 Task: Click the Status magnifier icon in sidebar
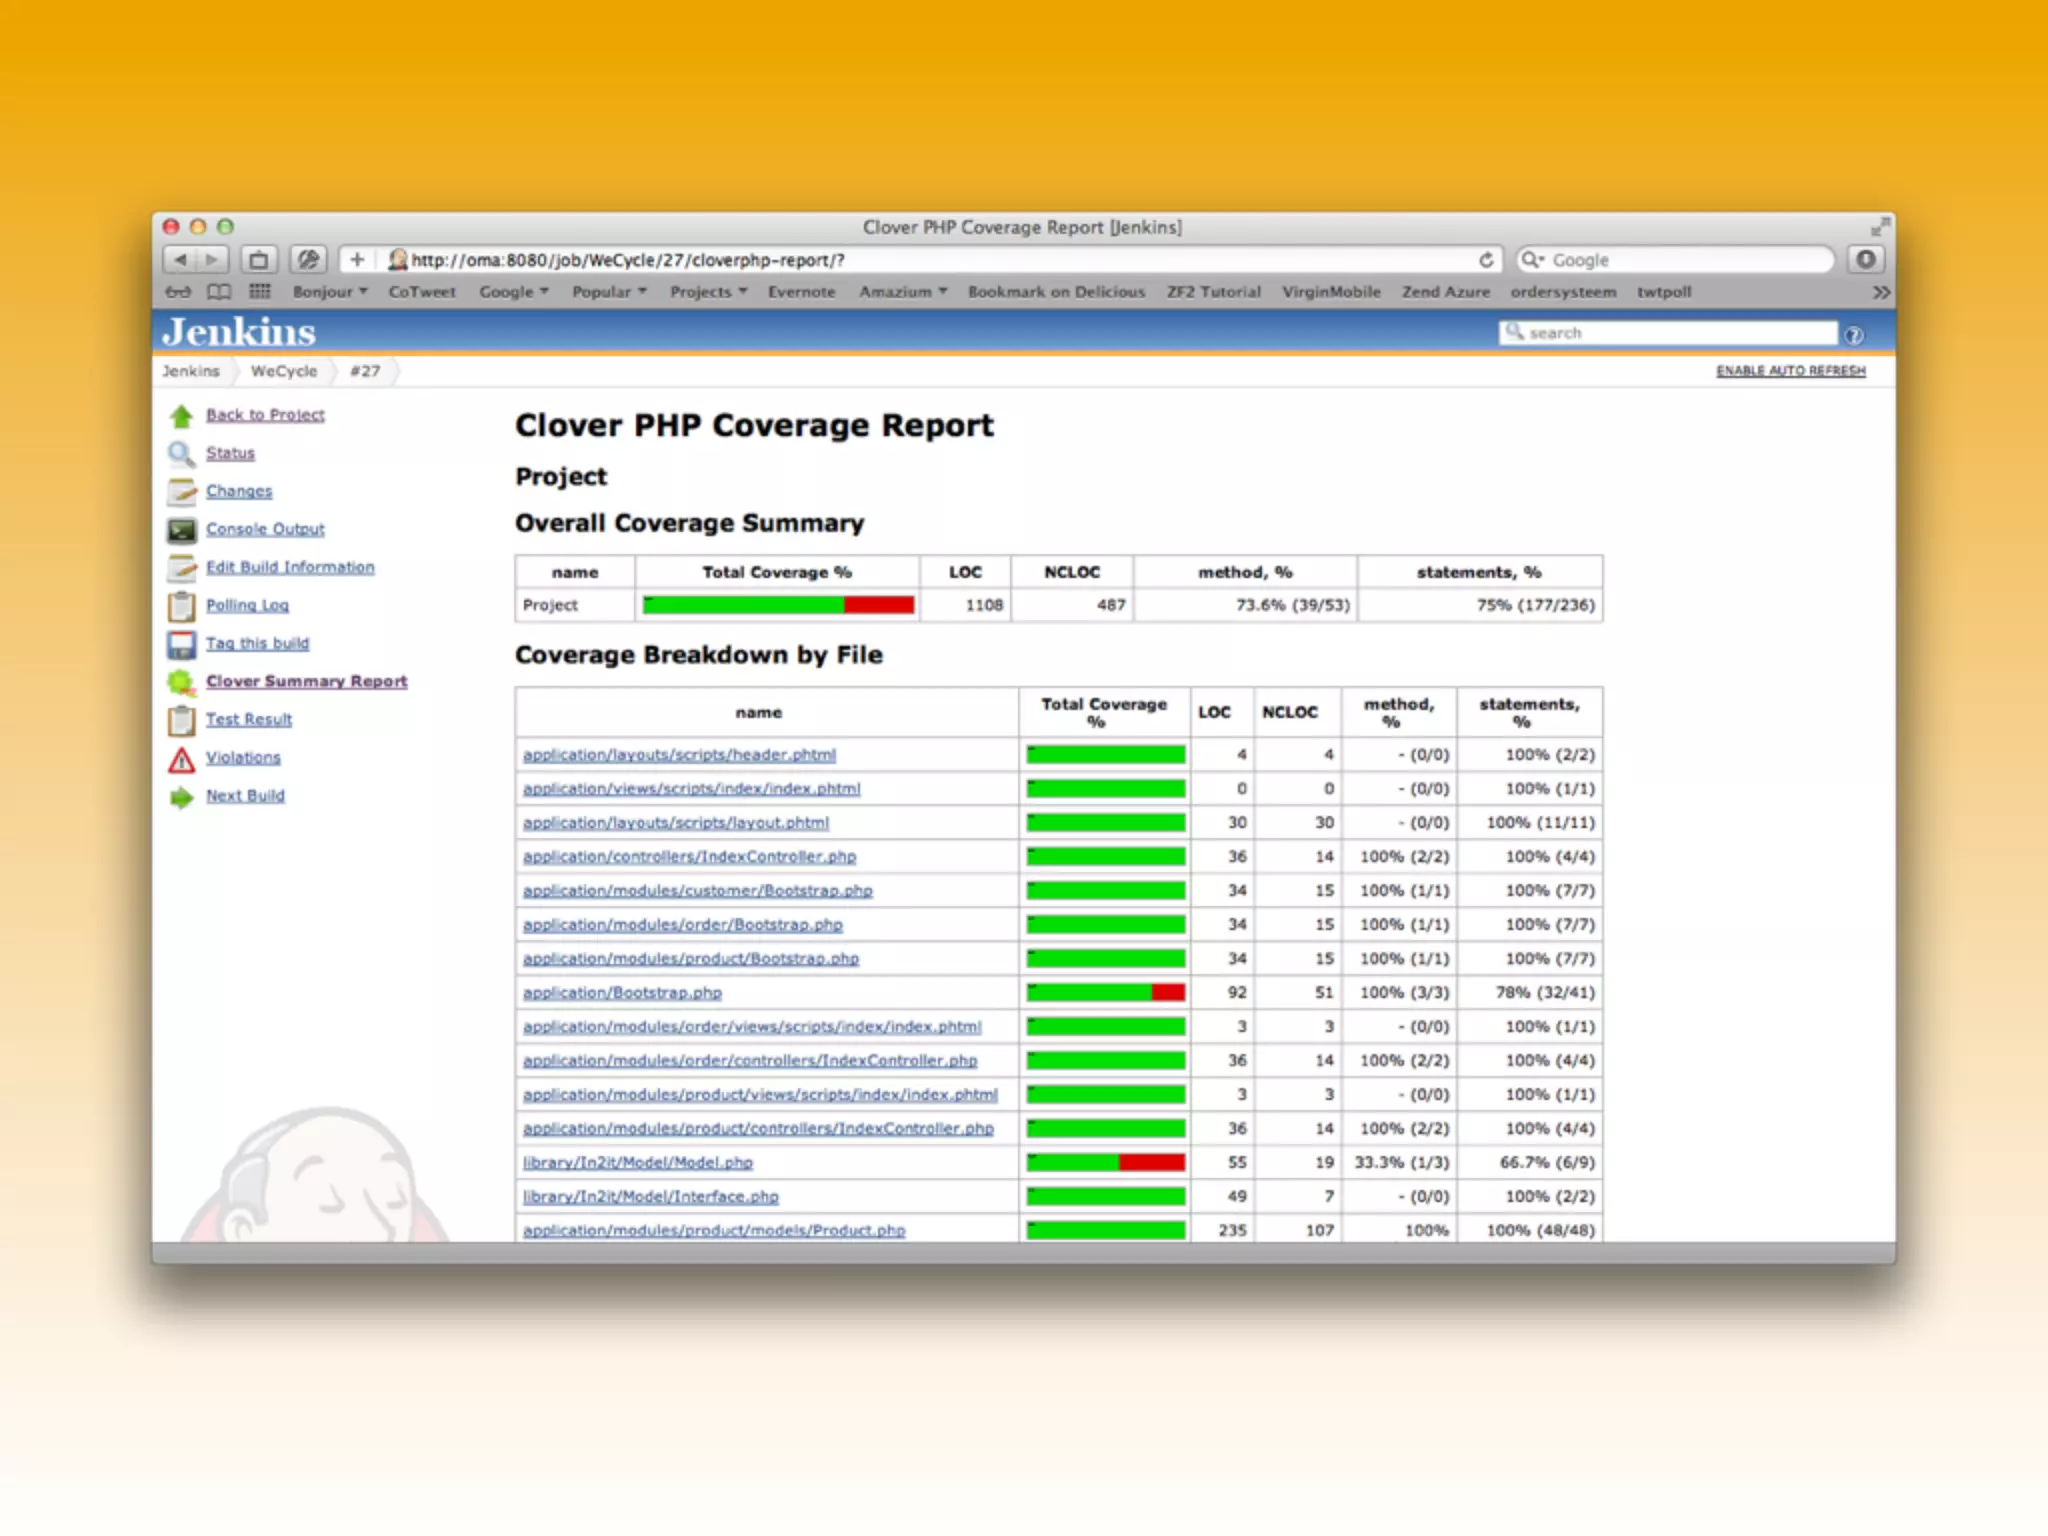point(181,454)
